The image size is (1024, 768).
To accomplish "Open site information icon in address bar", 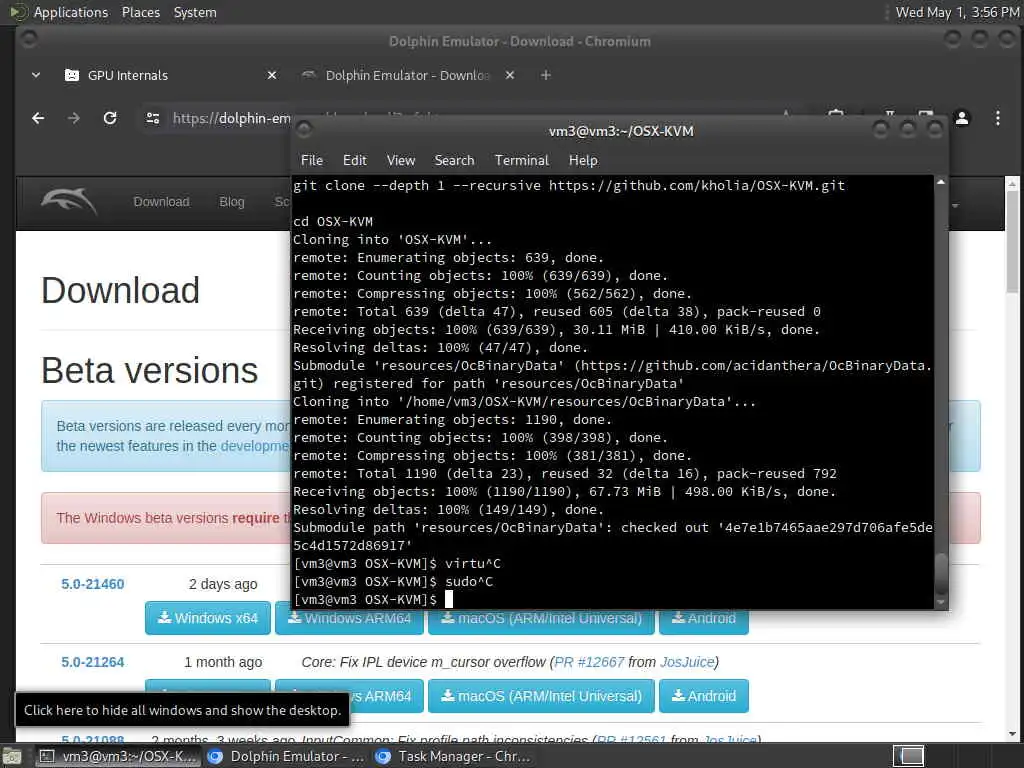I will point(153,118).
